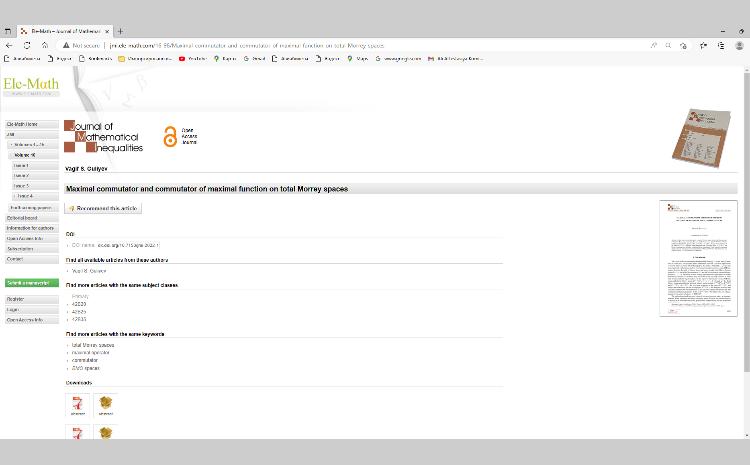Open Information for authors menu item

(x=31, y=228)
